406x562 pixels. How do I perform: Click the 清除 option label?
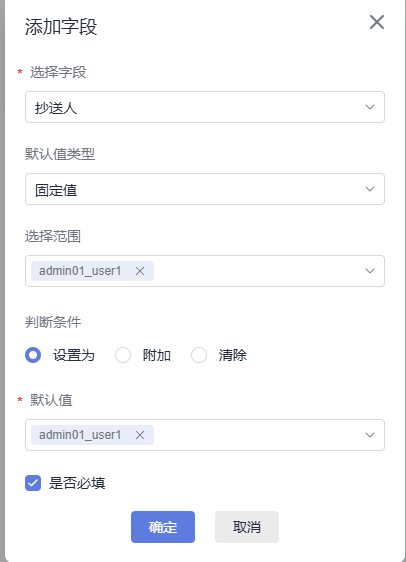[x=233, y=356]
